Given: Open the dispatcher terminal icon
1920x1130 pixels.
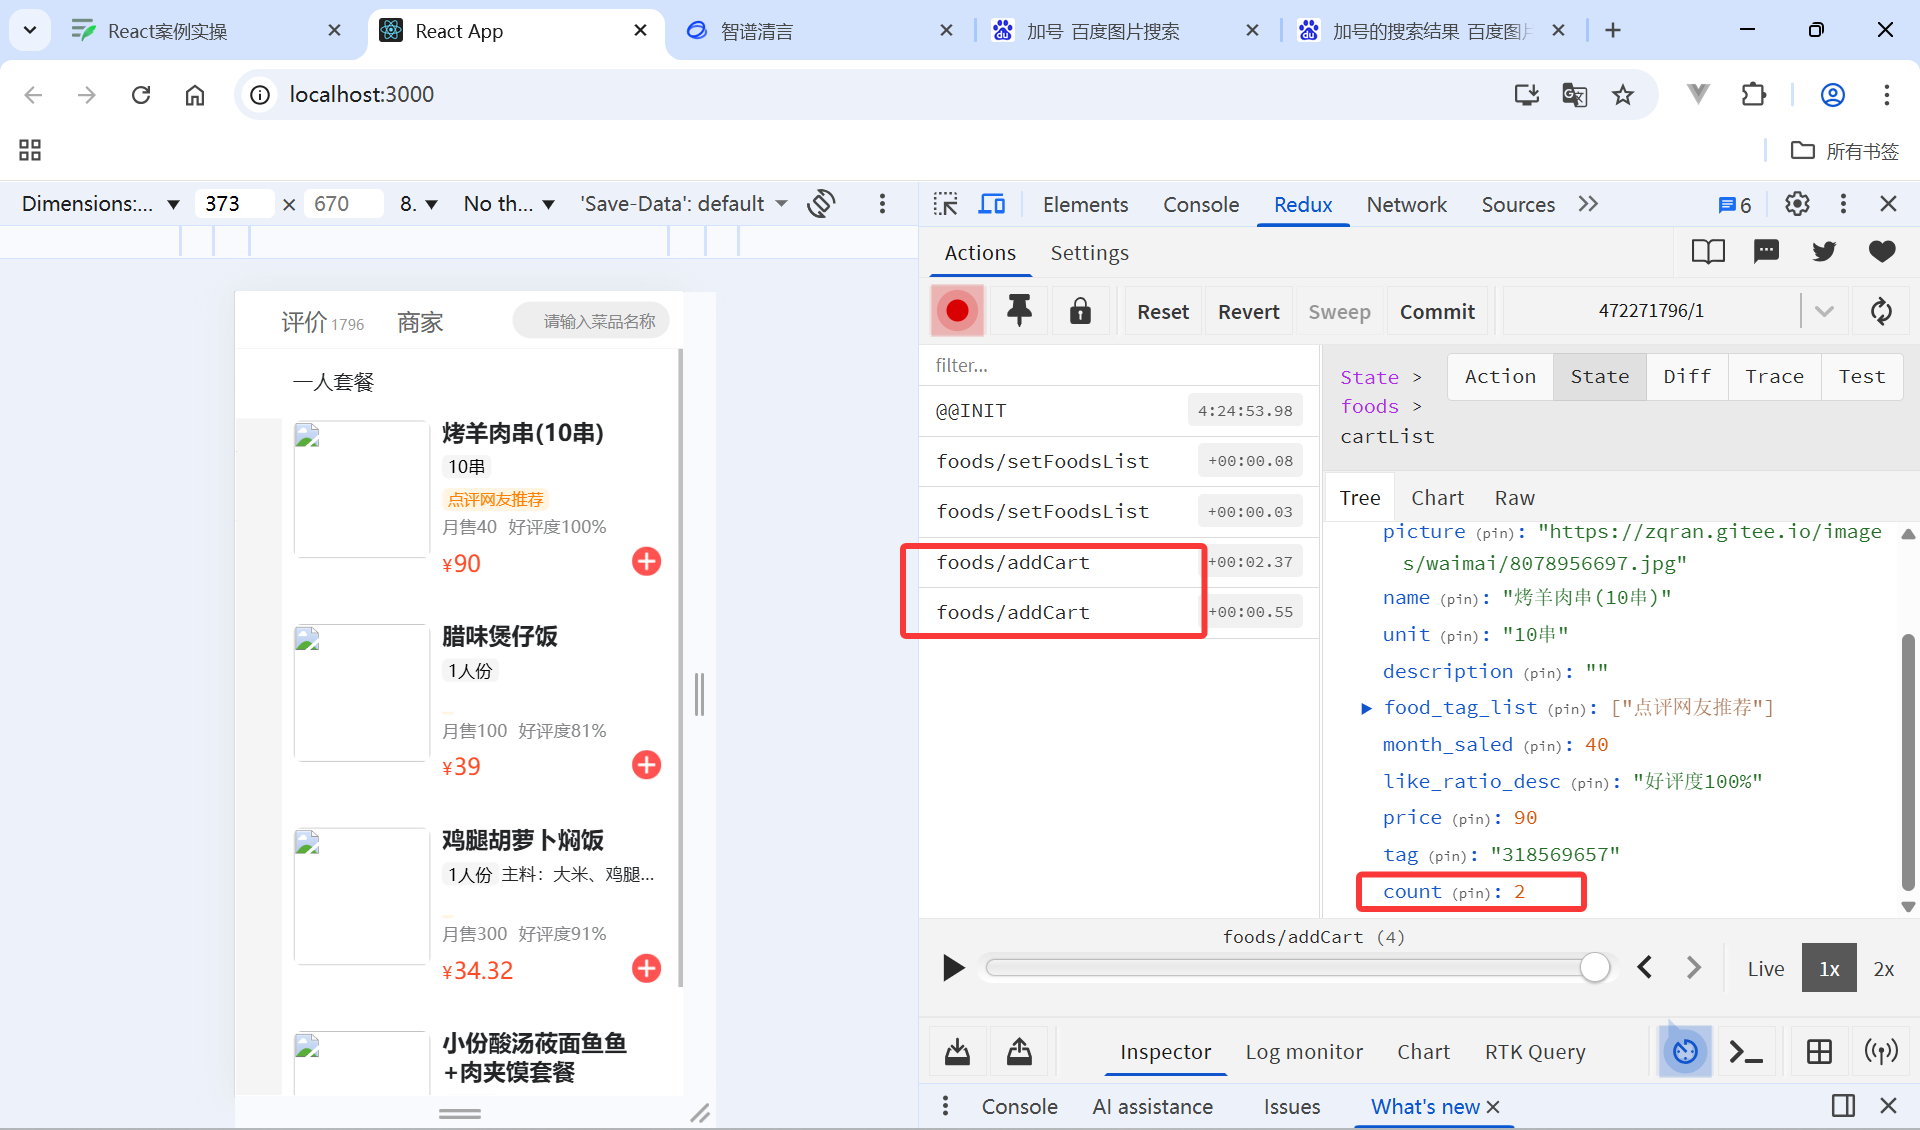Looking at the screenshot, I should (1746, 1052).
